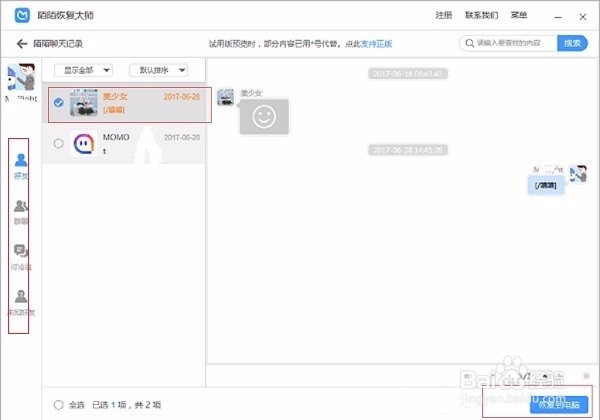Click the magnifier icon in search box

coord(470,43)
